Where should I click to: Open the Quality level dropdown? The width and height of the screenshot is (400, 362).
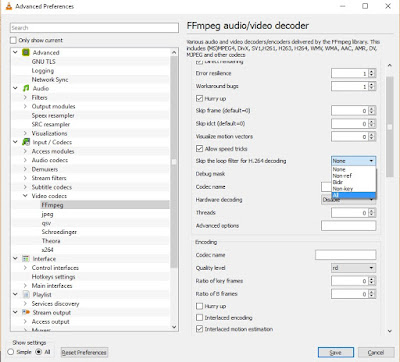click(x=354, y=268)
